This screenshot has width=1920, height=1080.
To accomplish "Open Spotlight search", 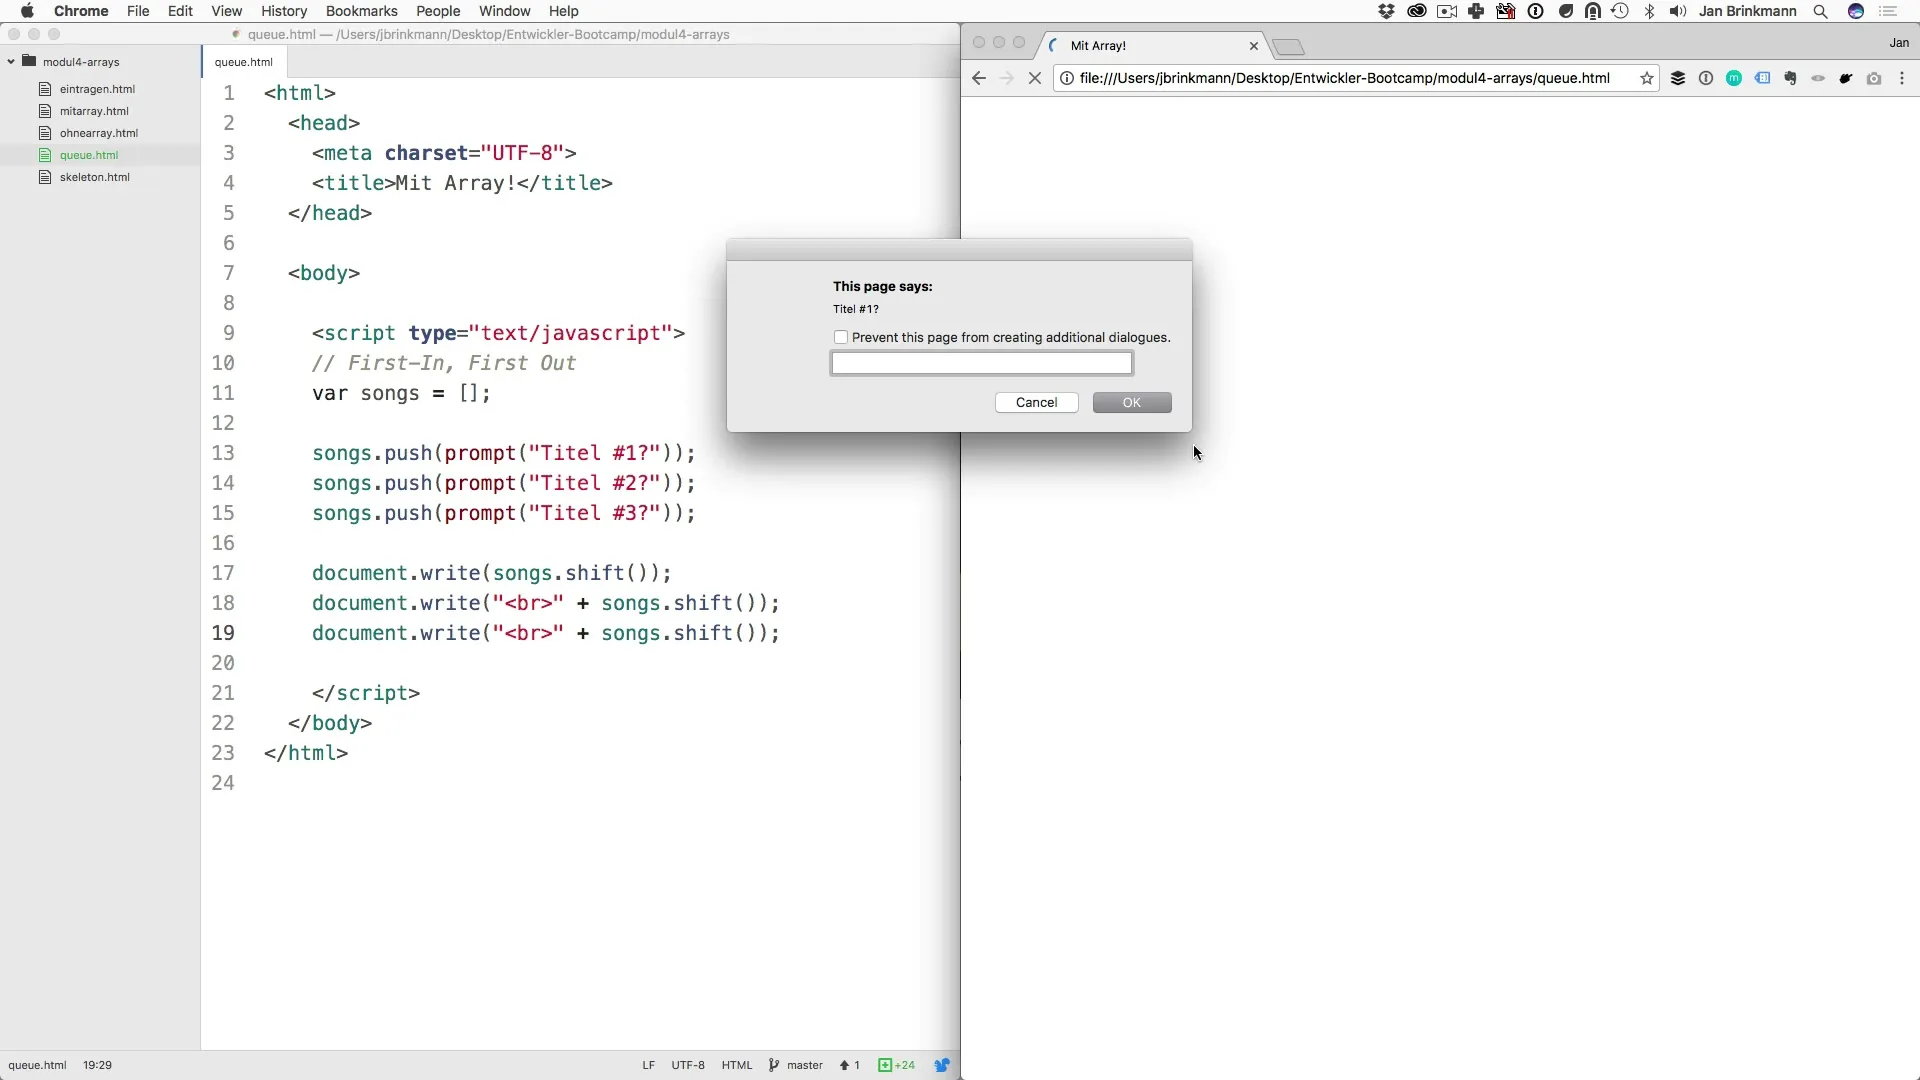I will click(x=1820, y=11).
